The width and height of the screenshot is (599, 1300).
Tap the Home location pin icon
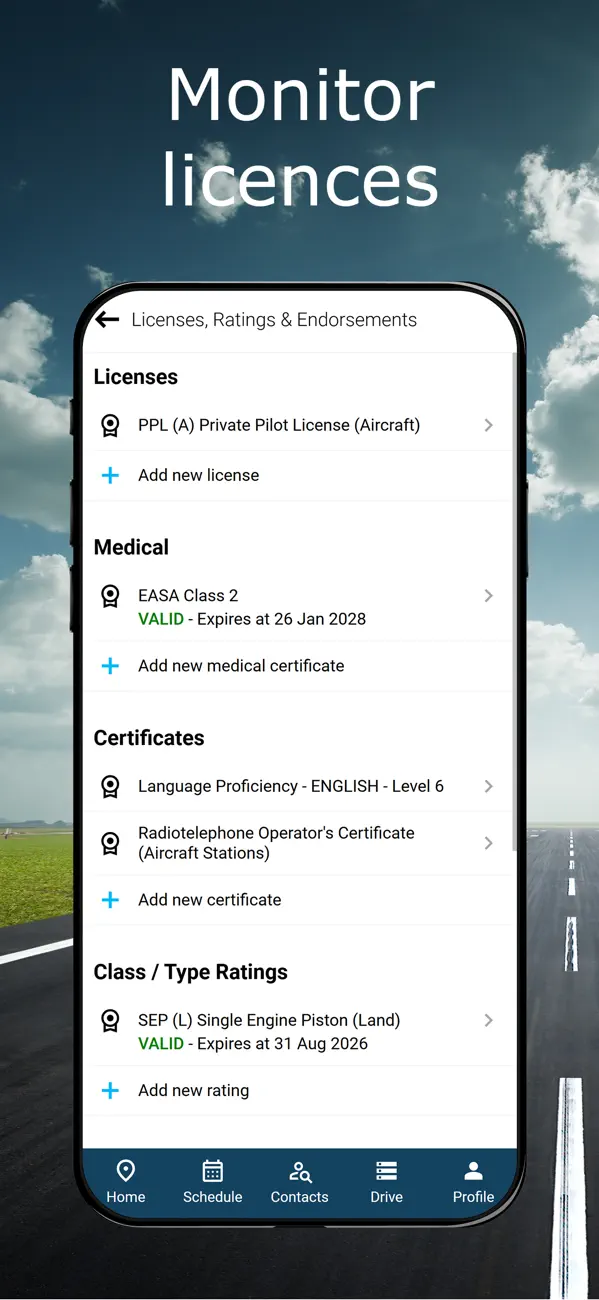point(126,1171)
